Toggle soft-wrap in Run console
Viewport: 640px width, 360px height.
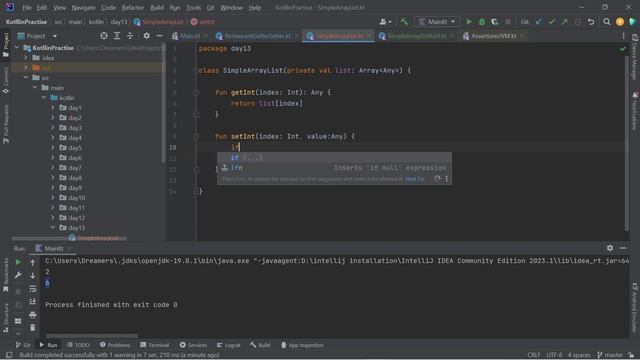coord(33,289)
